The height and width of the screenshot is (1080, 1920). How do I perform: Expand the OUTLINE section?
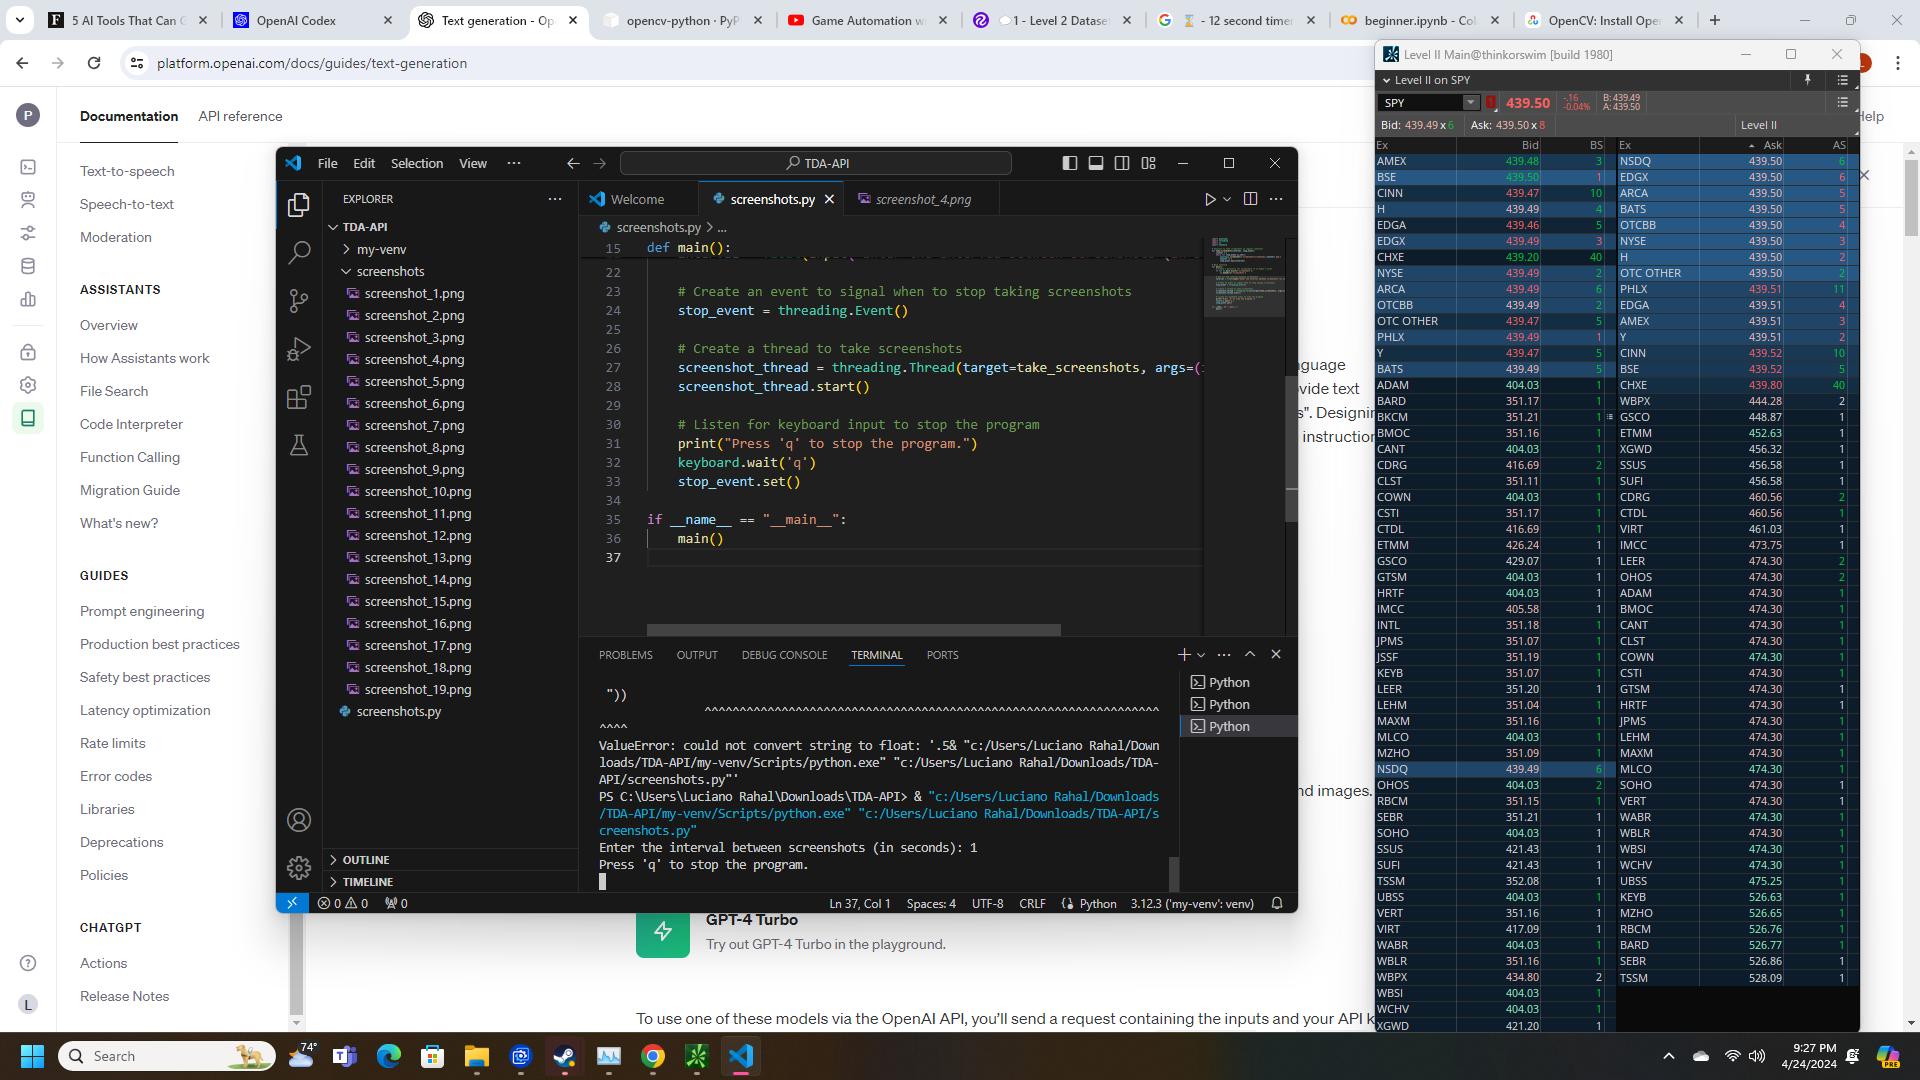point(366,860)
